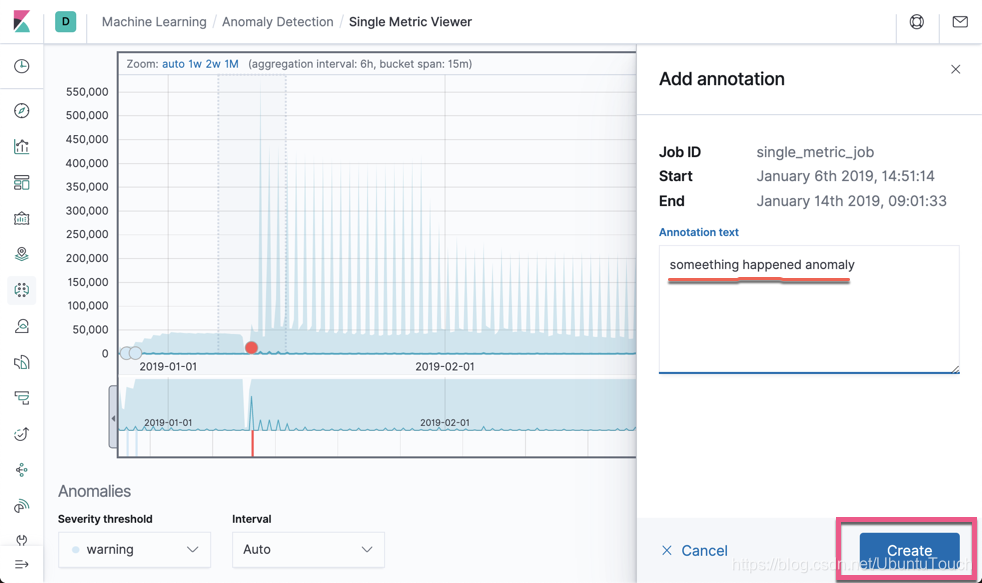Set zoom to 1w
This screenshot has width=982, height=583.
point(195,64)
